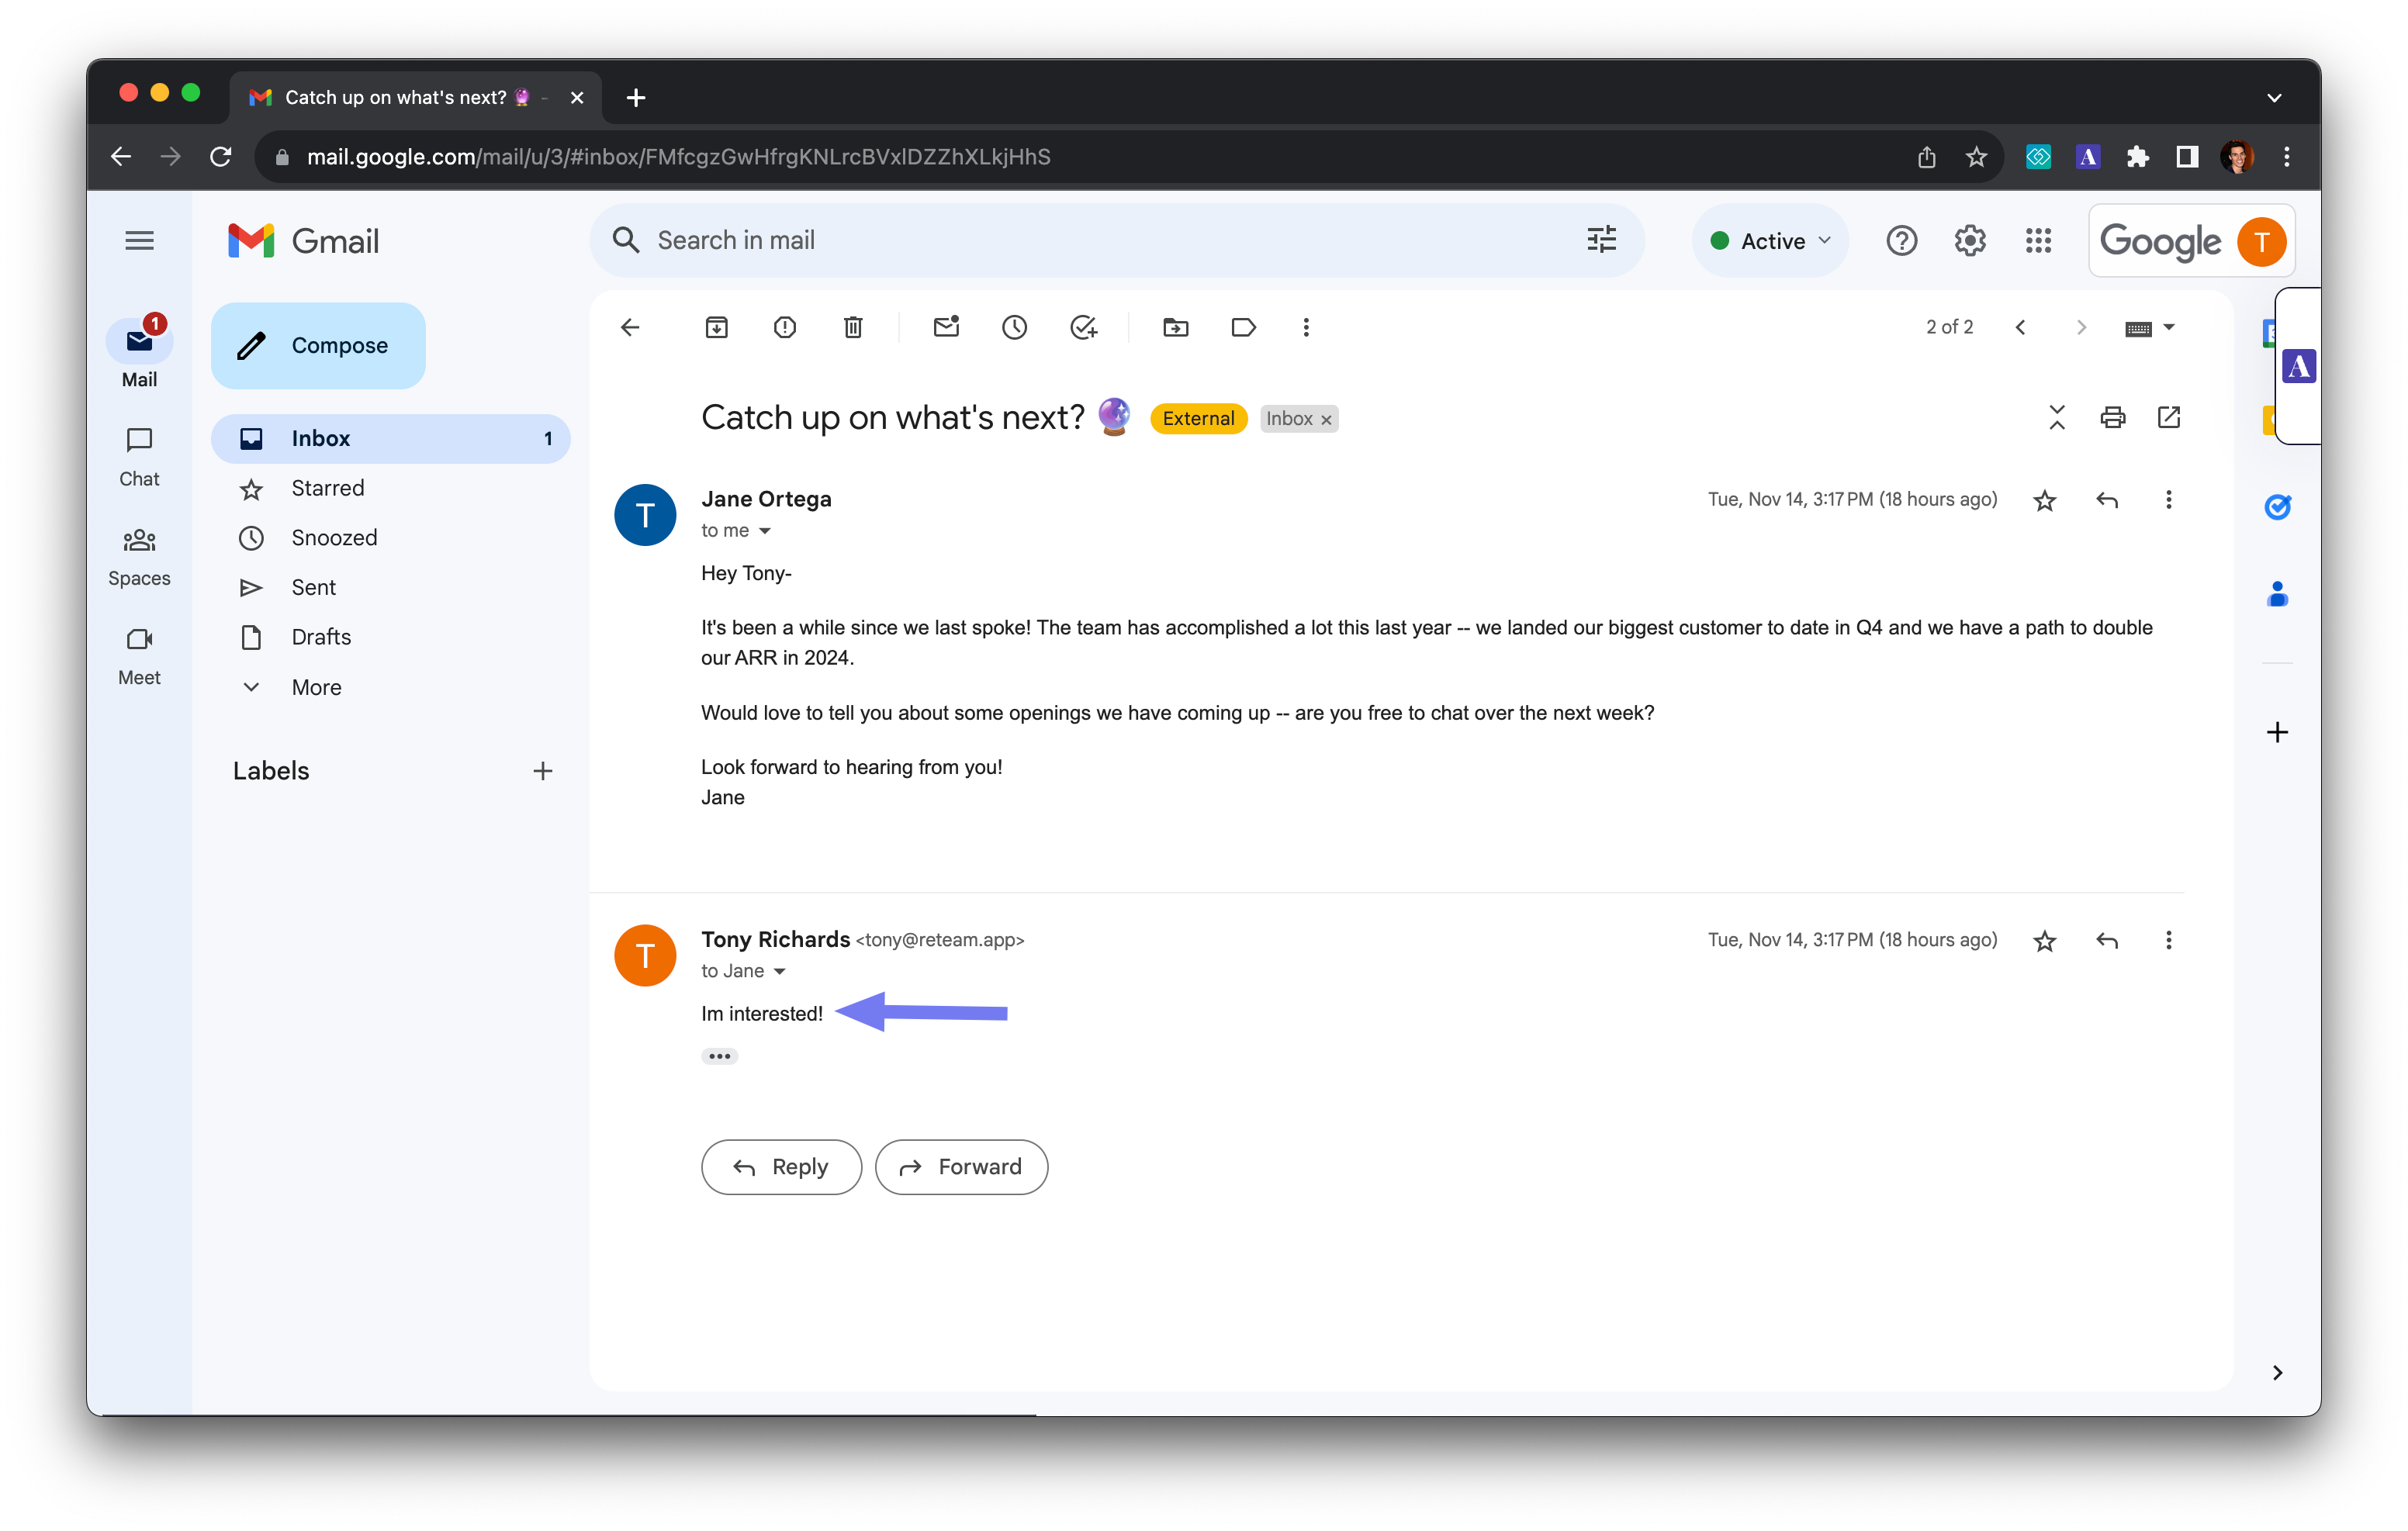Click the Move to folder icon
Screen dimensions: 2408x1531
click(x=1175, y=327)
